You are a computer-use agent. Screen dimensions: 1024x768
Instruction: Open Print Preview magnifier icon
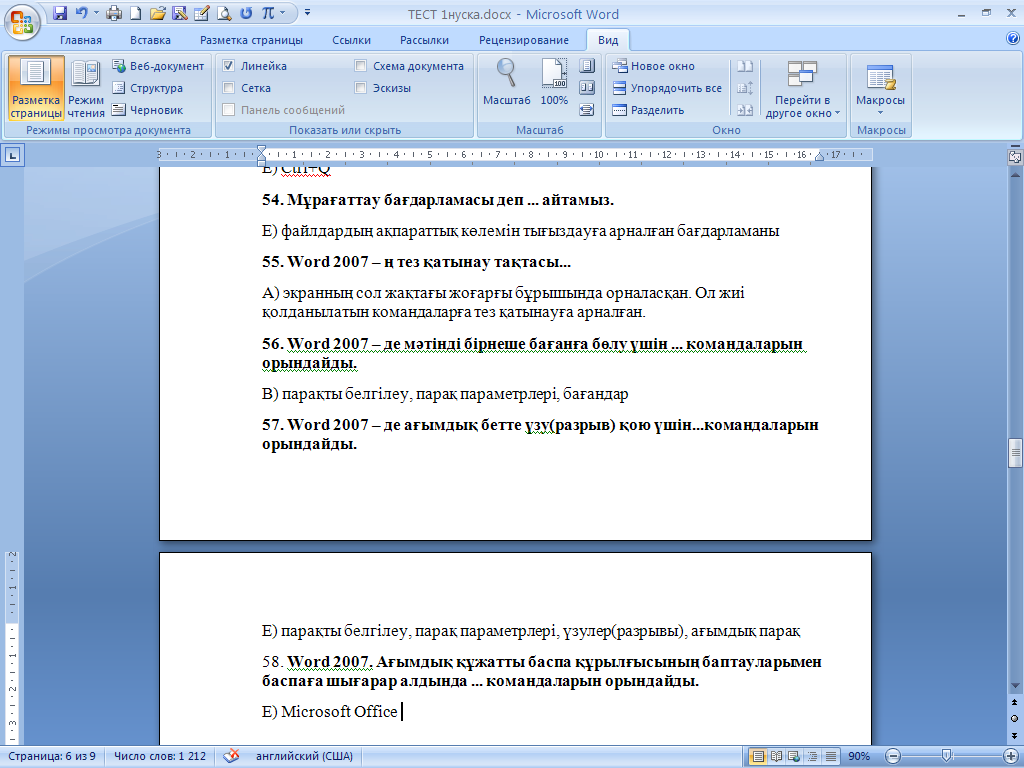pos(224,13)
